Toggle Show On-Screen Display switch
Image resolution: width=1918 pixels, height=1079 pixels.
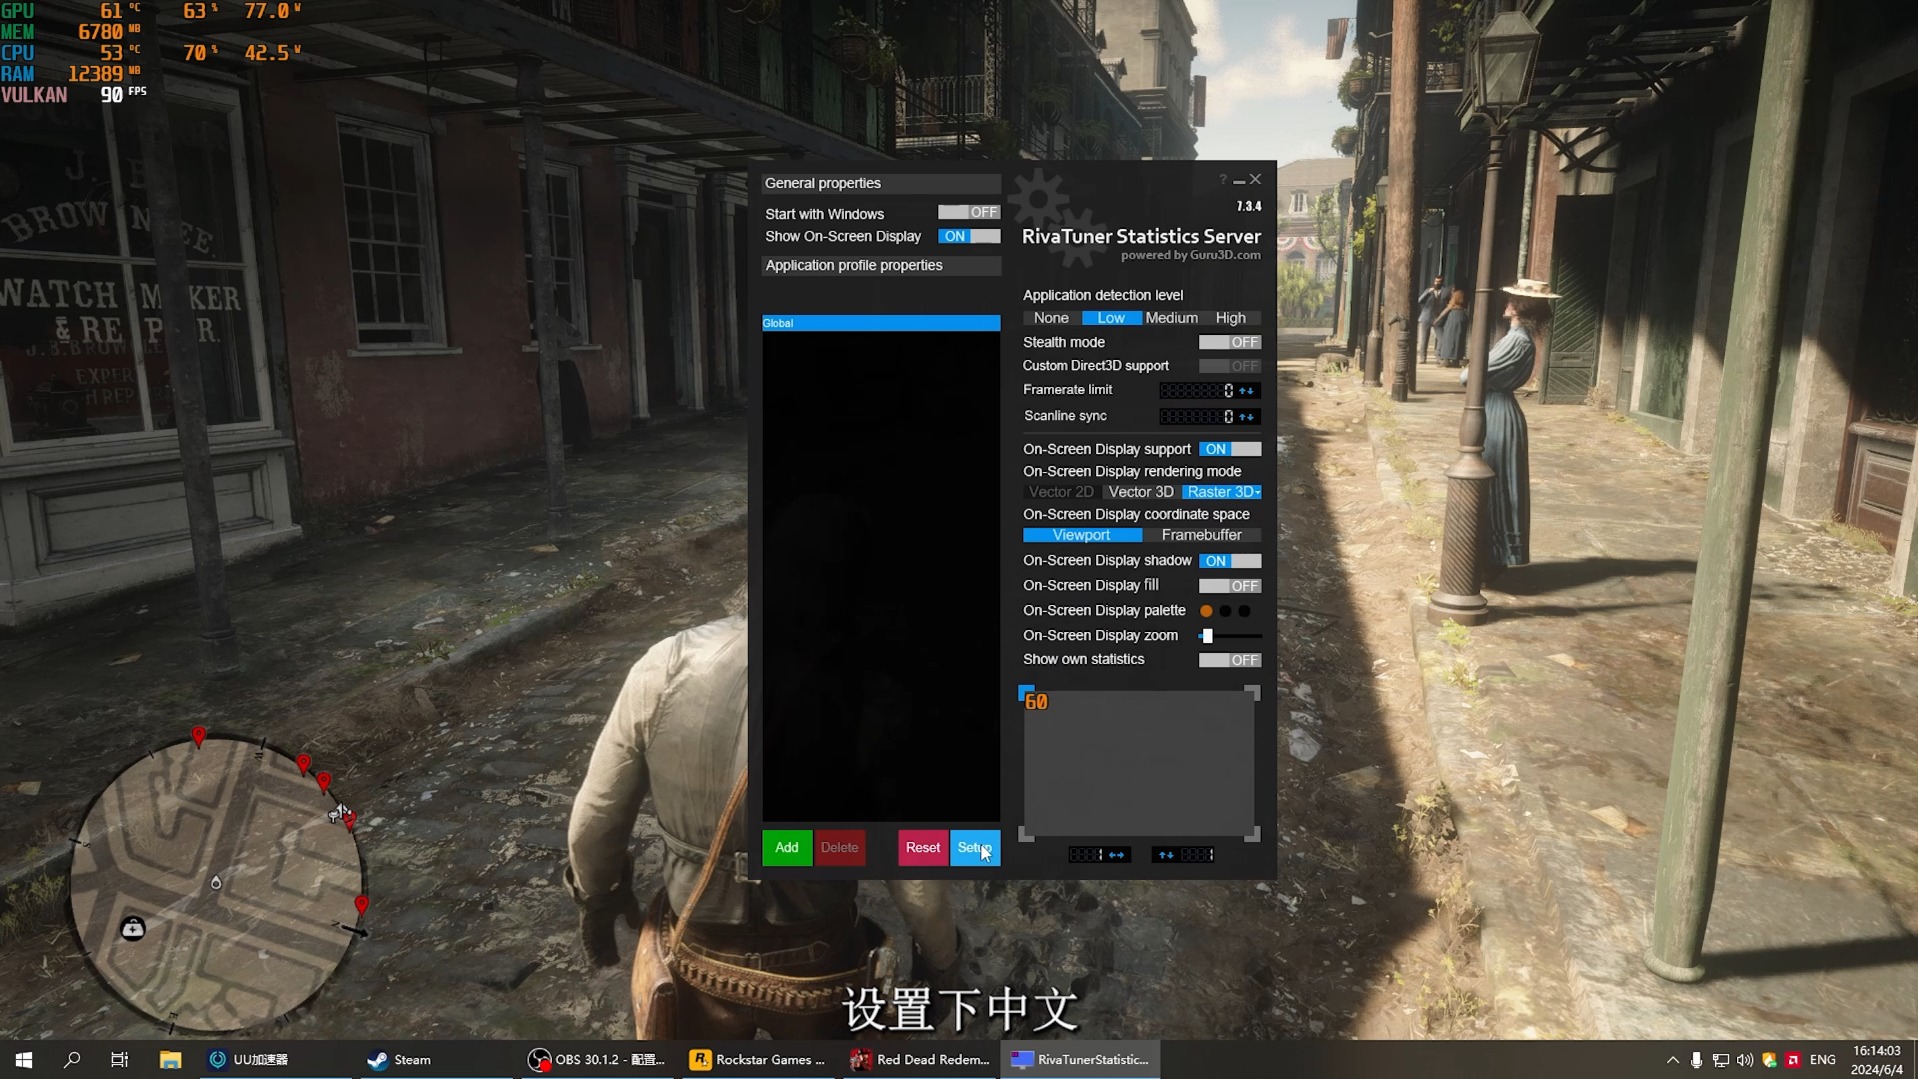(x=968, y=236)
